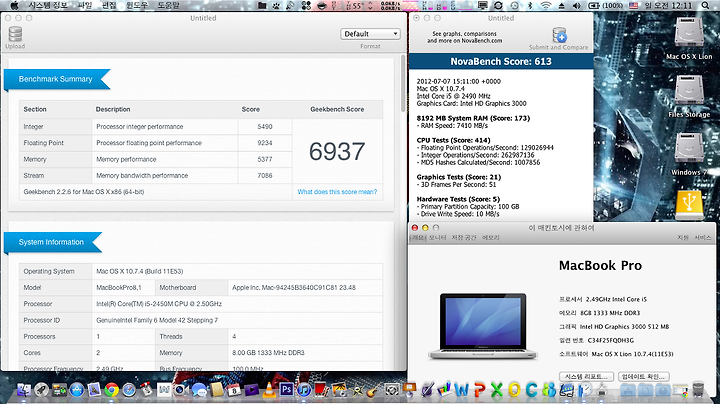Launch Safari from the Dock

point(129,390)
